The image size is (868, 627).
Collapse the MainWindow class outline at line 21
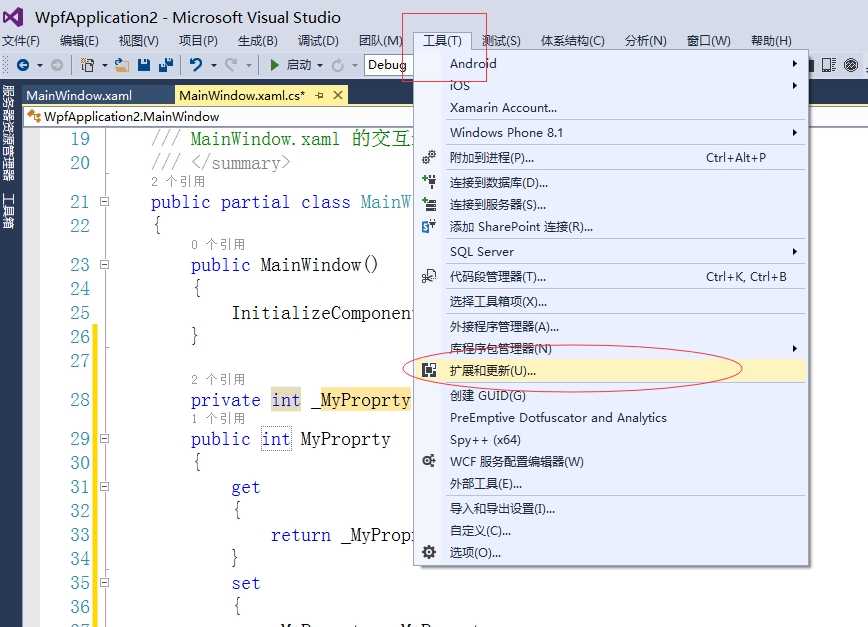tap(104, 202)
